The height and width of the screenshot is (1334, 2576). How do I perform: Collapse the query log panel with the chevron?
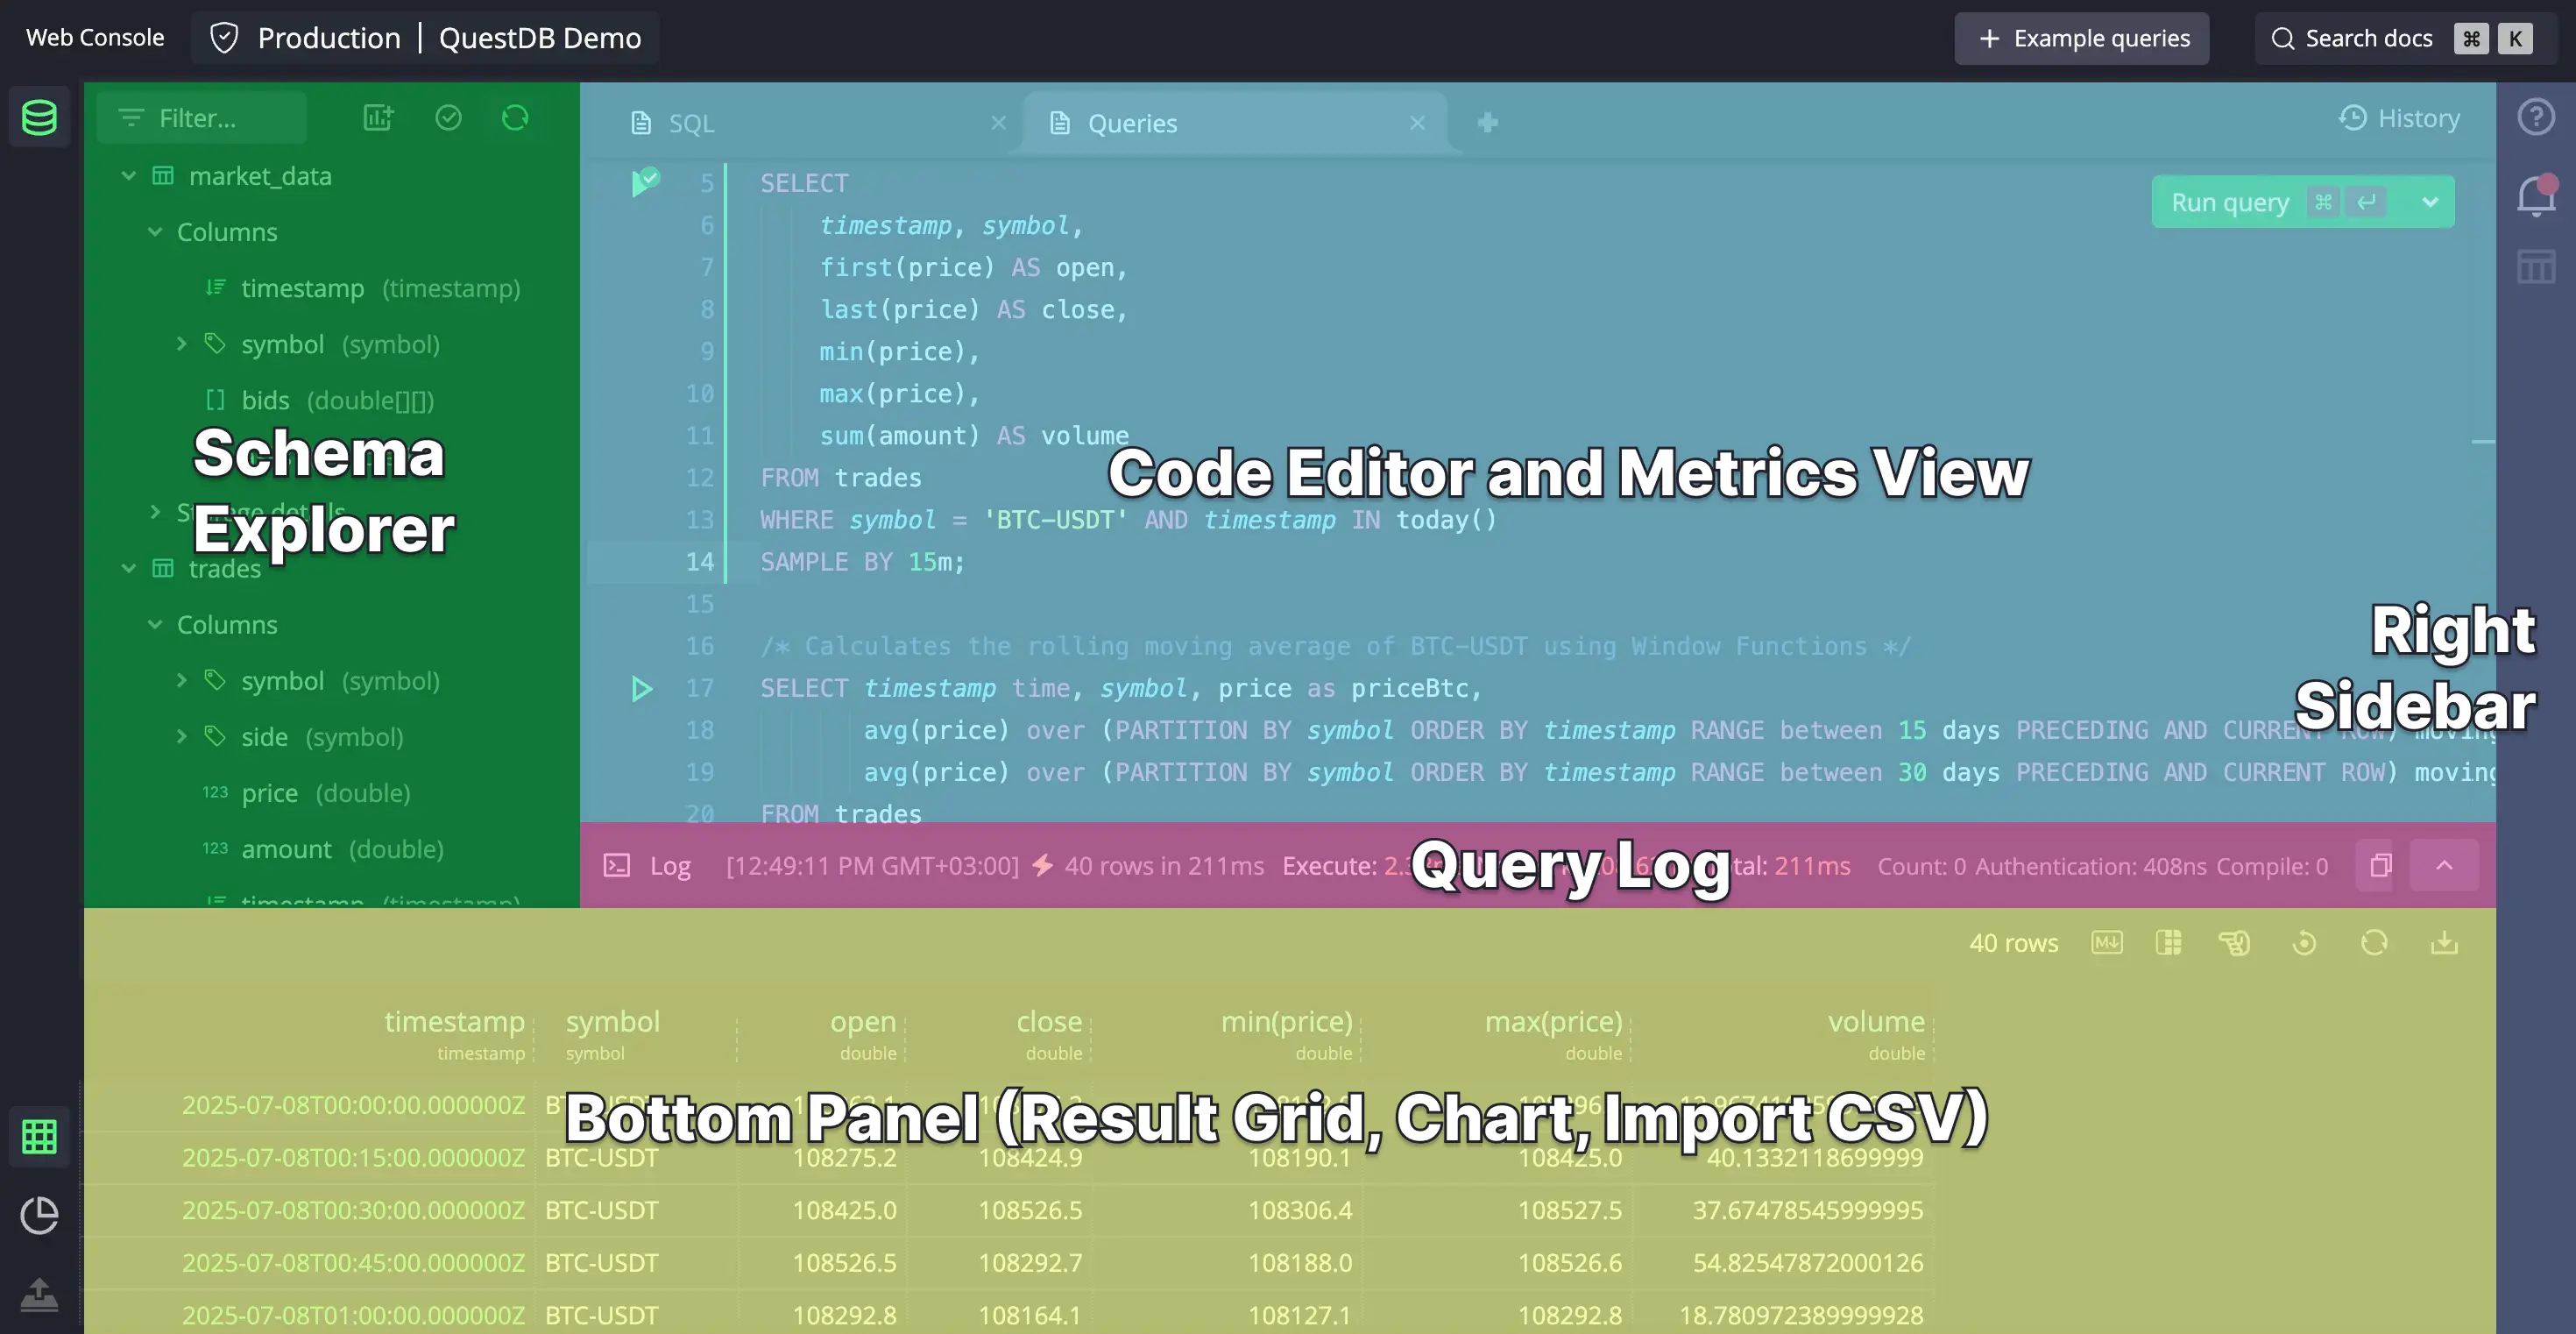pos(2444,865)
